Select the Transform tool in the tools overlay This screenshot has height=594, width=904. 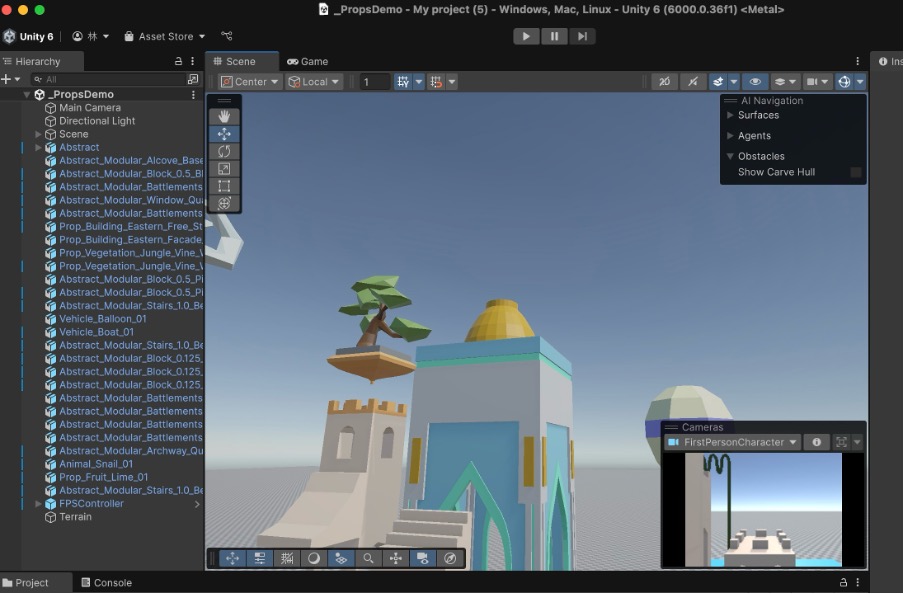pos(224,203)
